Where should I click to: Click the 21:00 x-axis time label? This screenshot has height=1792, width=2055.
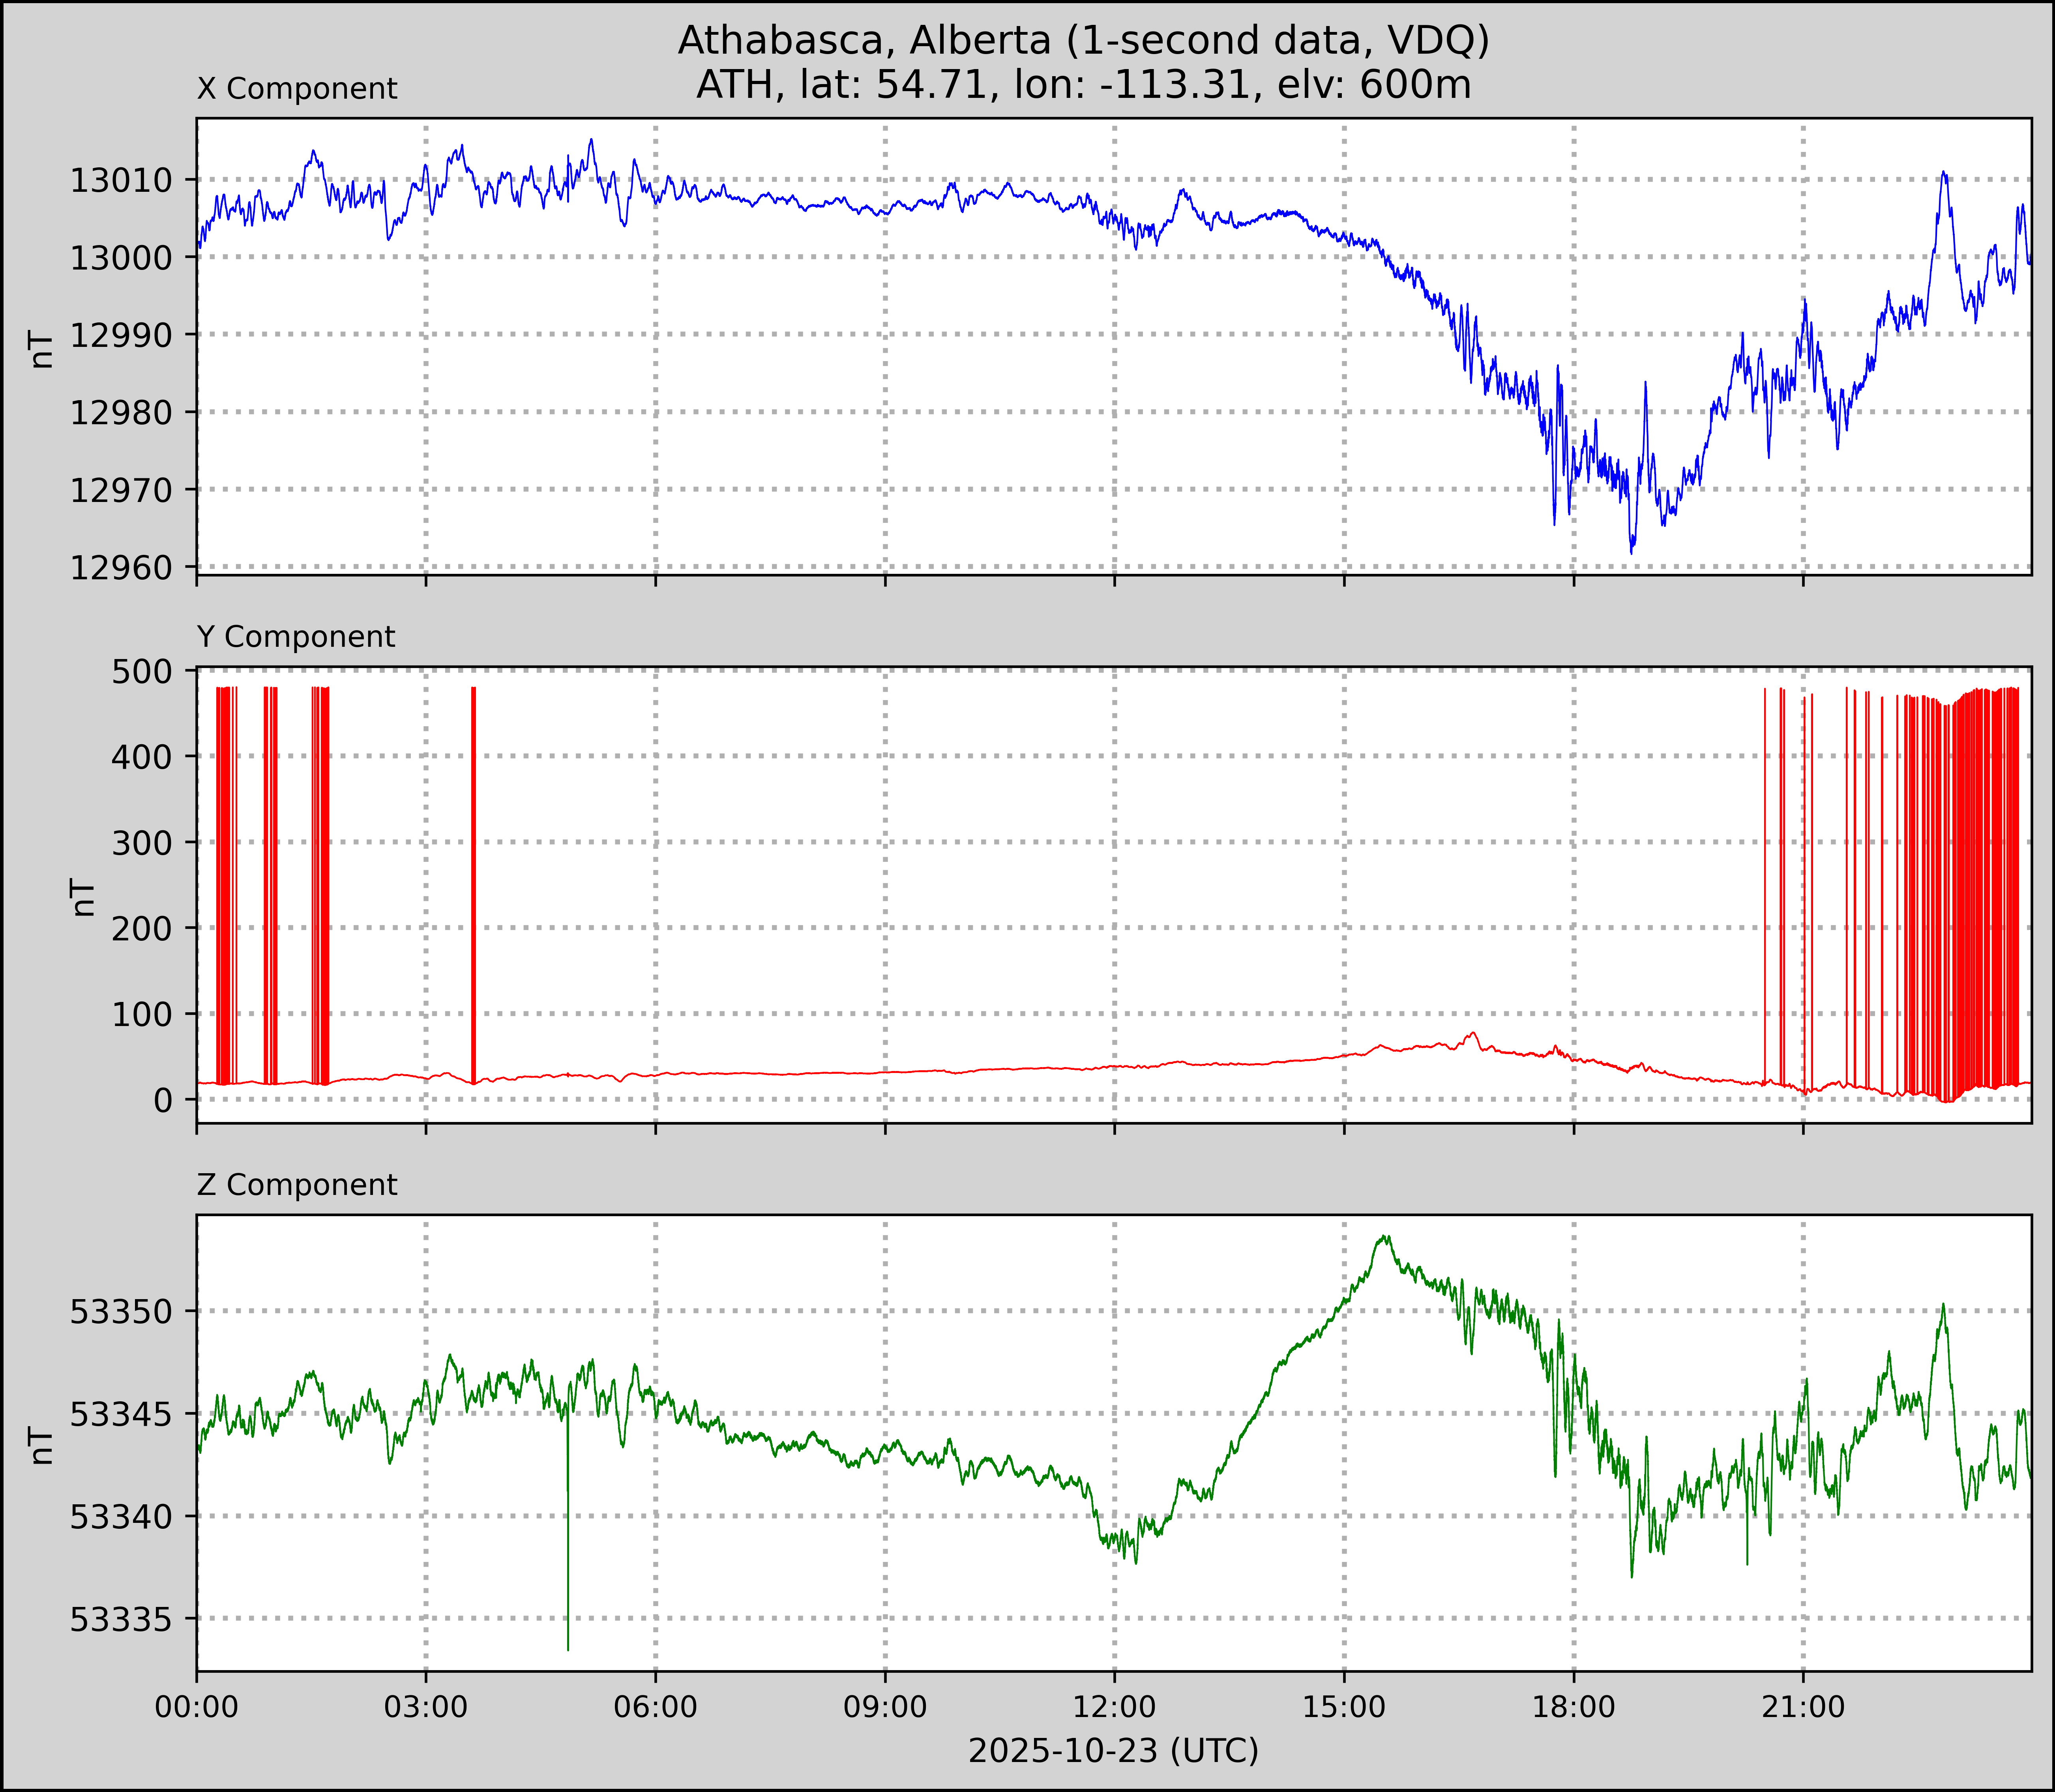(x=1803, y=1707)
